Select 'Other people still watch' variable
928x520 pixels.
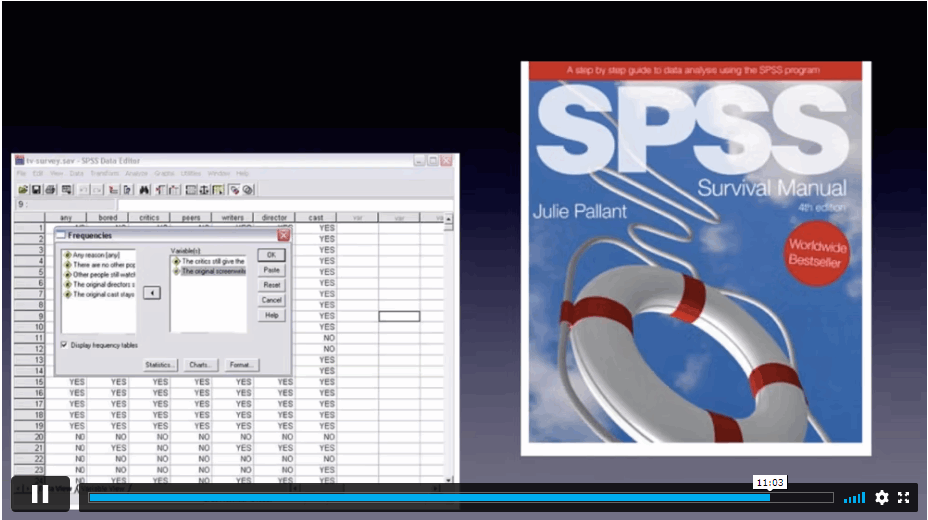[x=99, y=274]
